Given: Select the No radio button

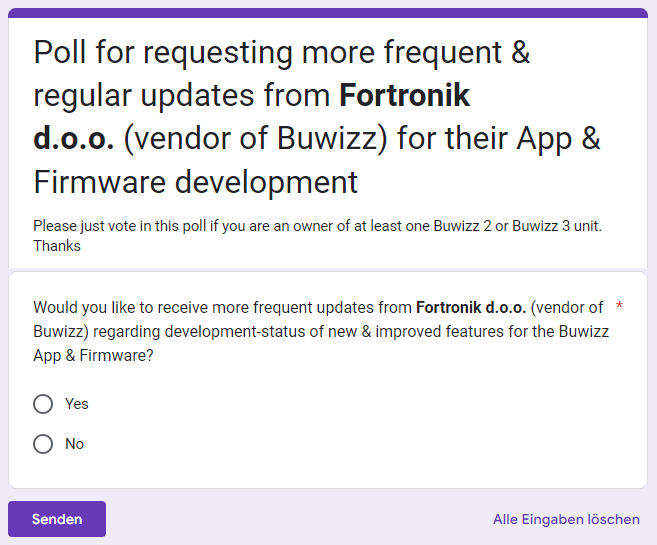Looking at the screenshot, I should 43,444.
